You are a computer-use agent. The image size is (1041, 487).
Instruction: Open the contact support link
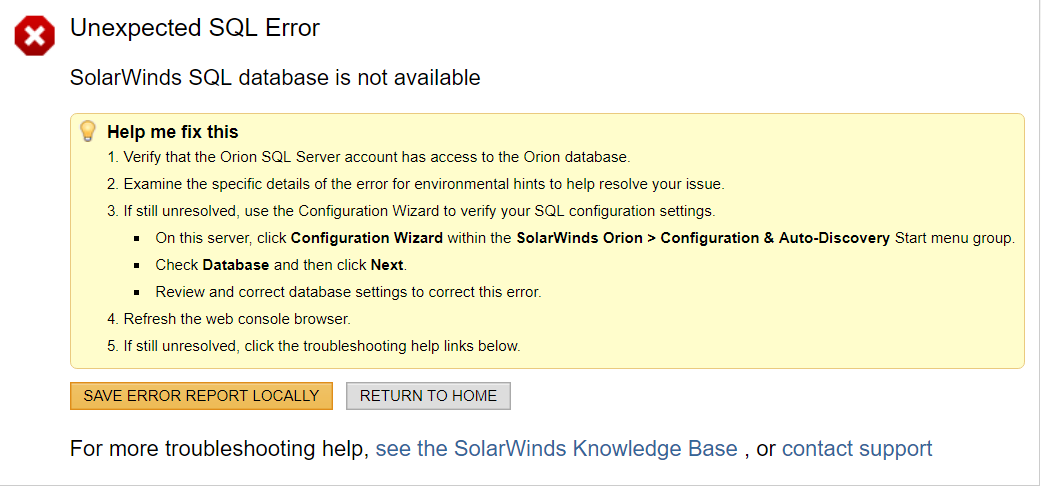coord(857,449)
